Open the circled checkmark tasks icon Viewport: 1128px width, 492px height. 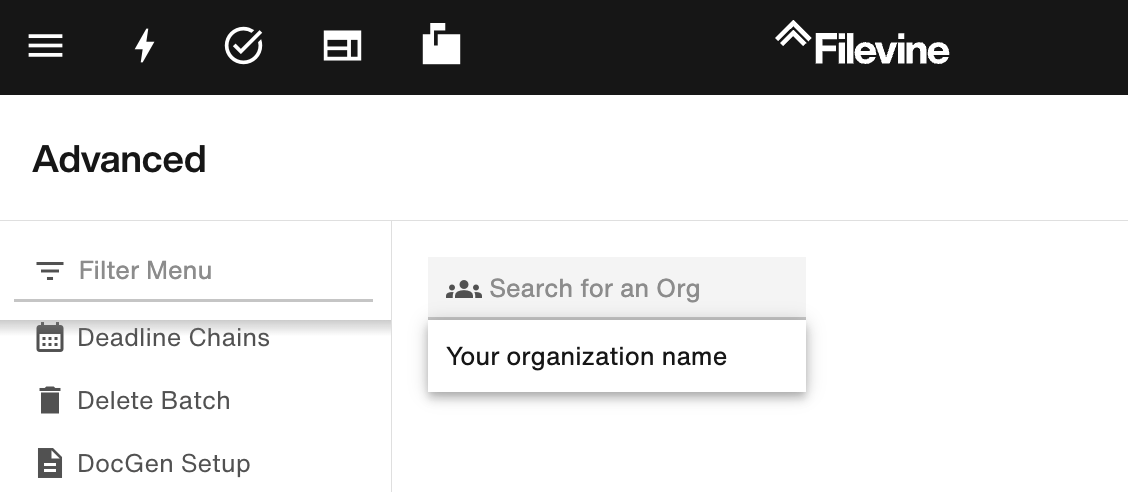click(243, 46)
